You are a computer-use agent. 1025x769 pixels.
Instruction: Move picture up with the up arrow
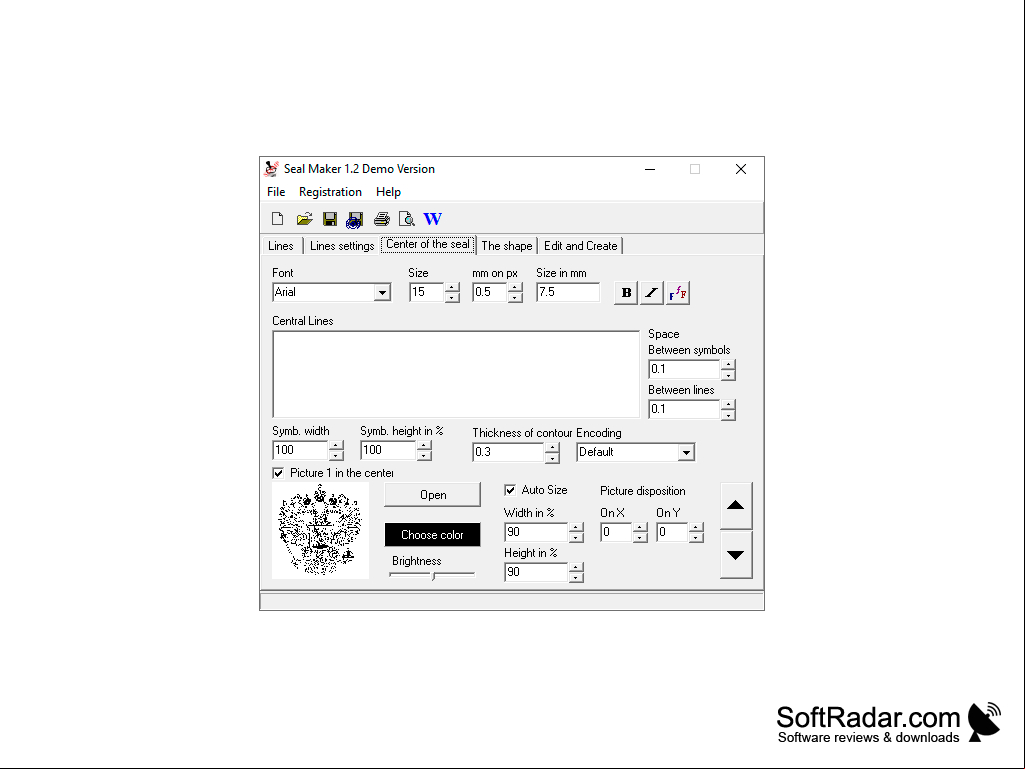[736, 505]
